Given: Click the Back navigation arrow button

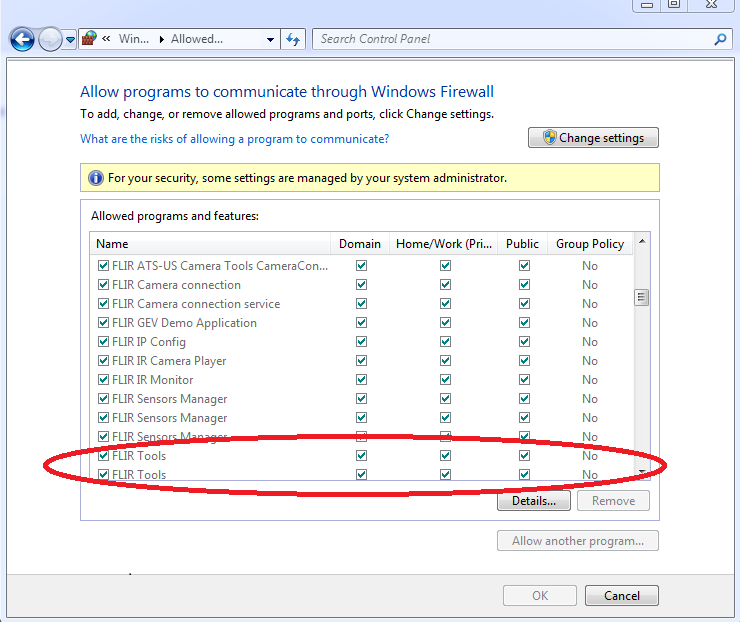Looking at the screenshot, I should 23,40.
